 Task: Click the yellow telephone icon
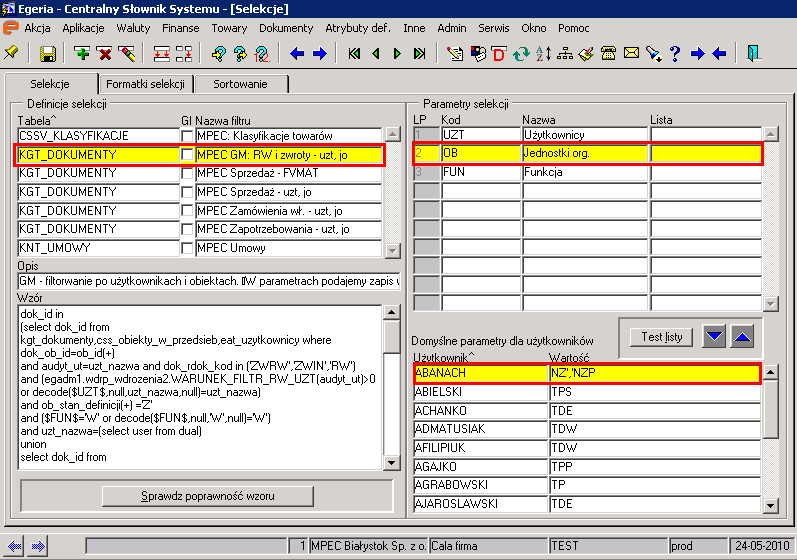point(608,53)
